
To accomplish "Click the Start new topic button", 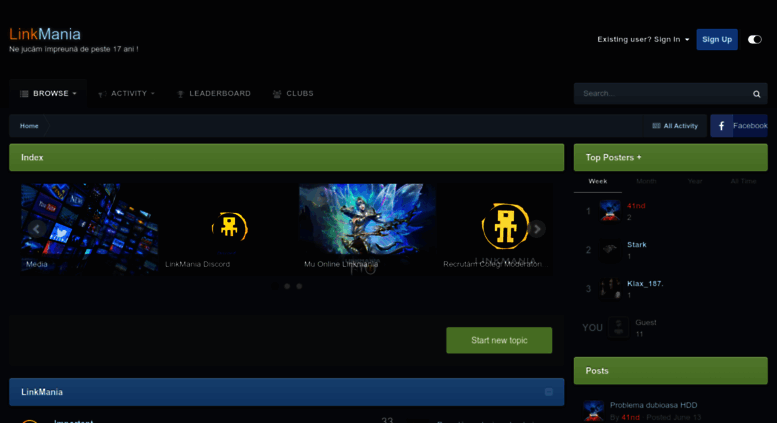I will [499, 340].
